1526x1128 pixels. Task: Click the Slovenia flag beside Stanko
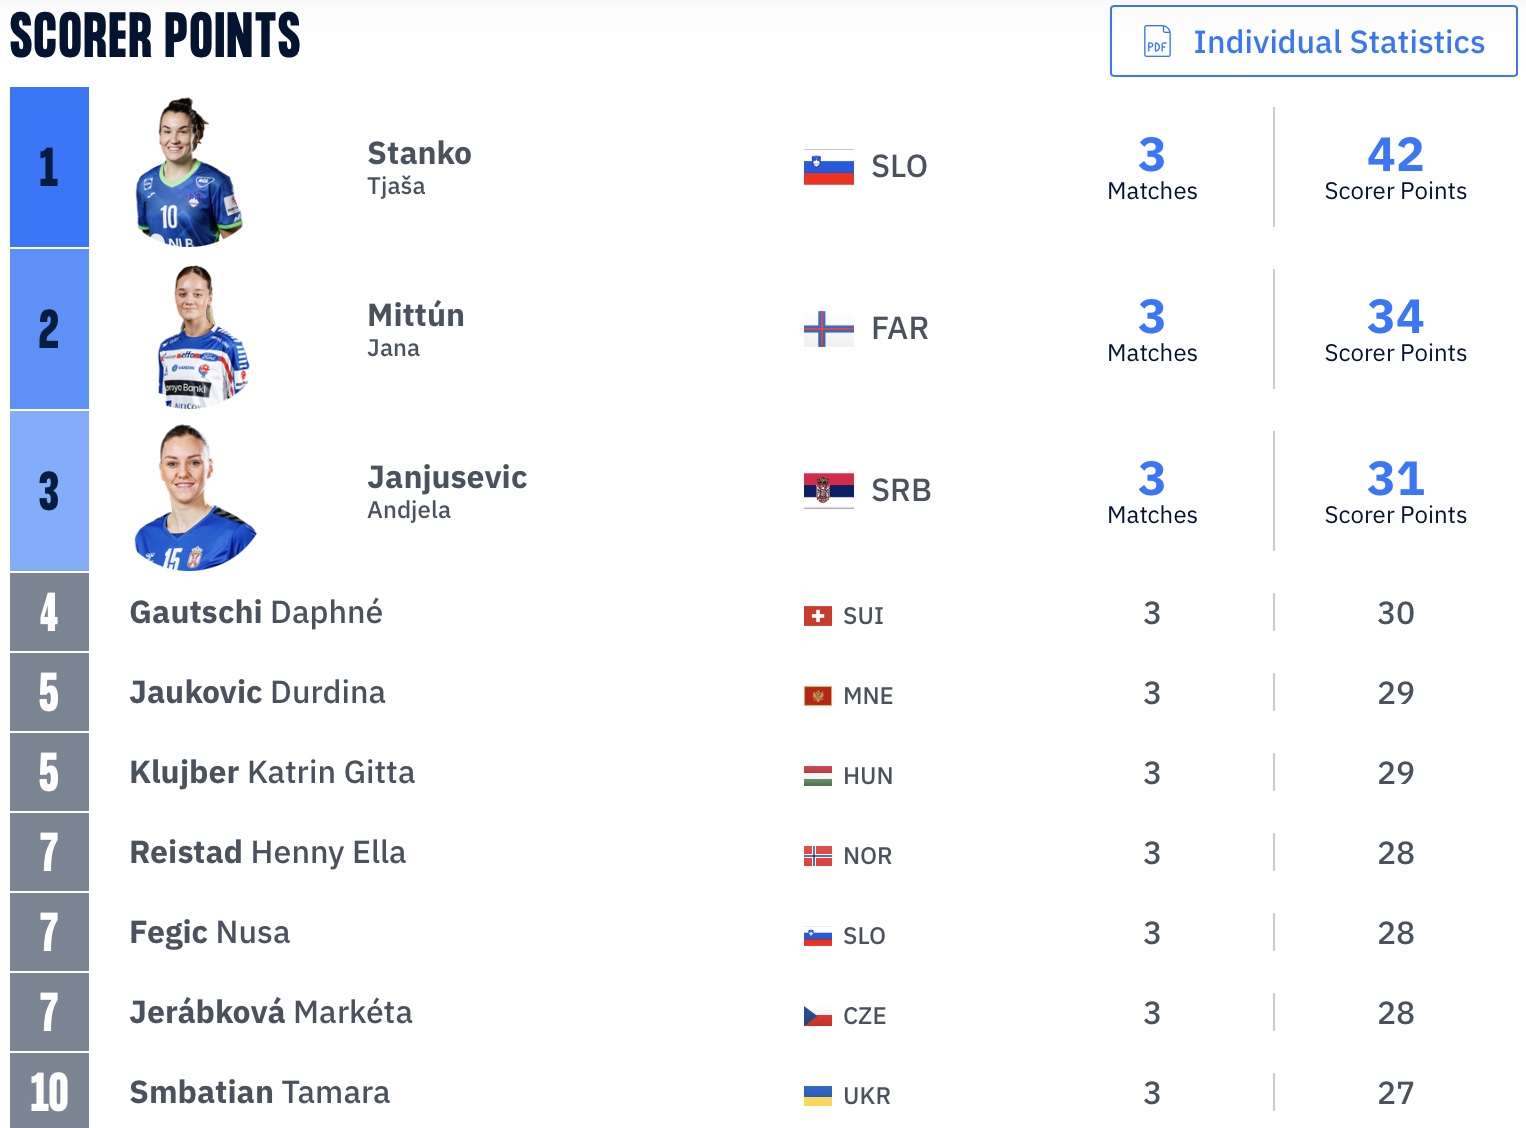(x=829, y=167)
